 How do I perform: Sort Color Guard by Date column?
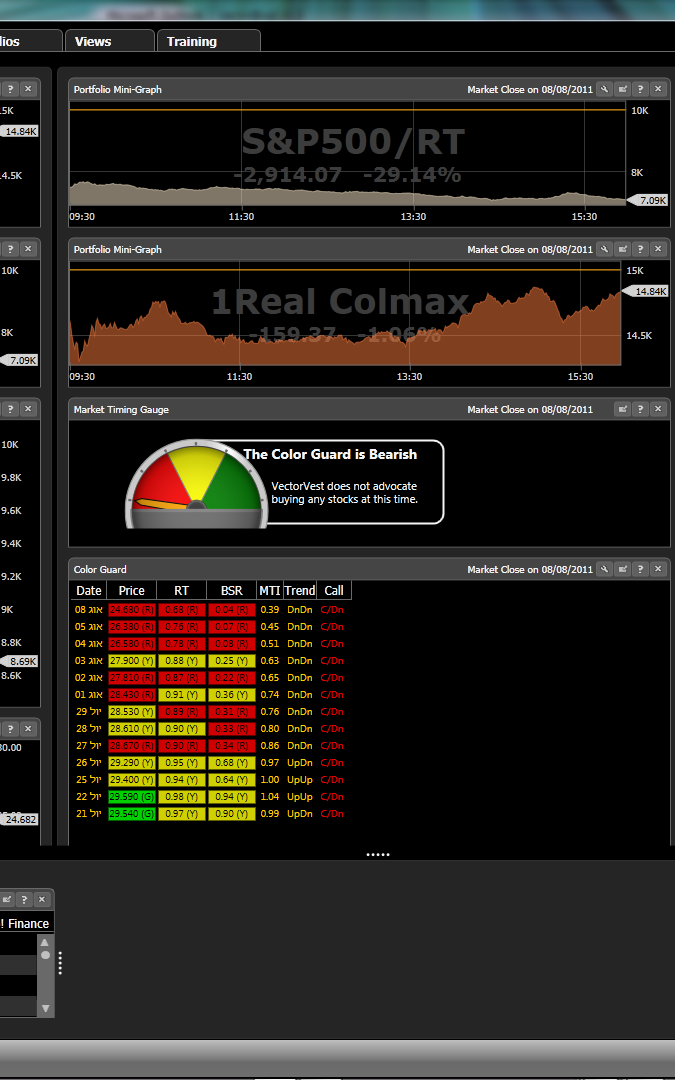[89, 590]
